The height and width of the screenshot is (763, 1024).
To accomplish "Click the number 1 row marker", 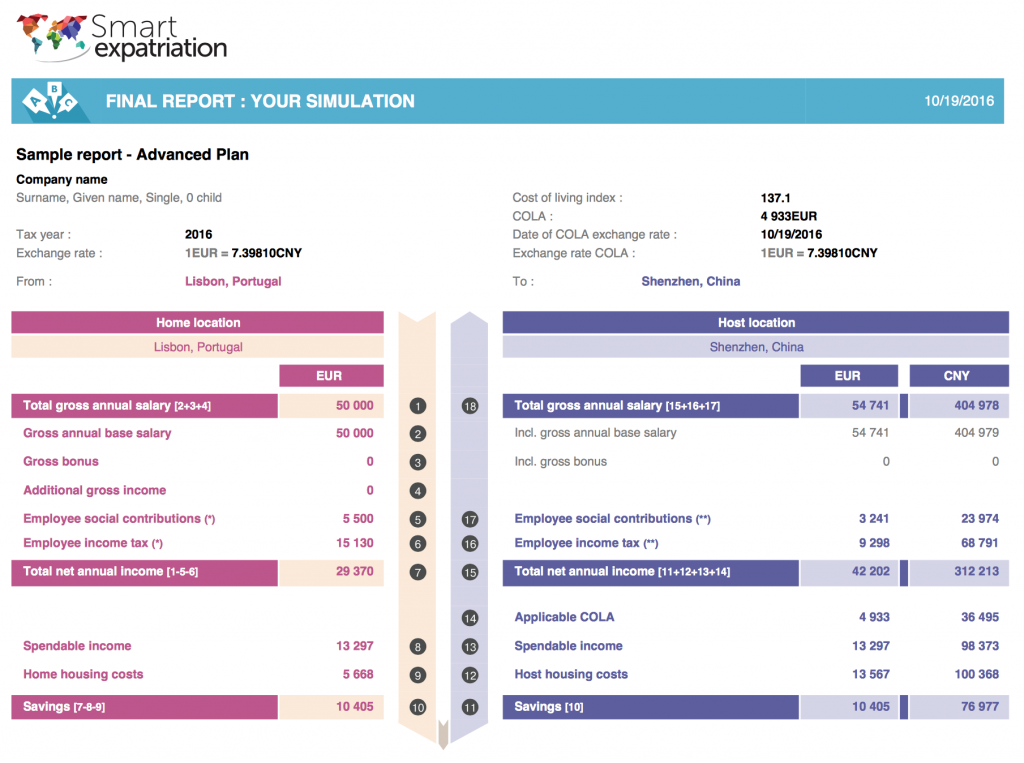I will coord(418,406).
